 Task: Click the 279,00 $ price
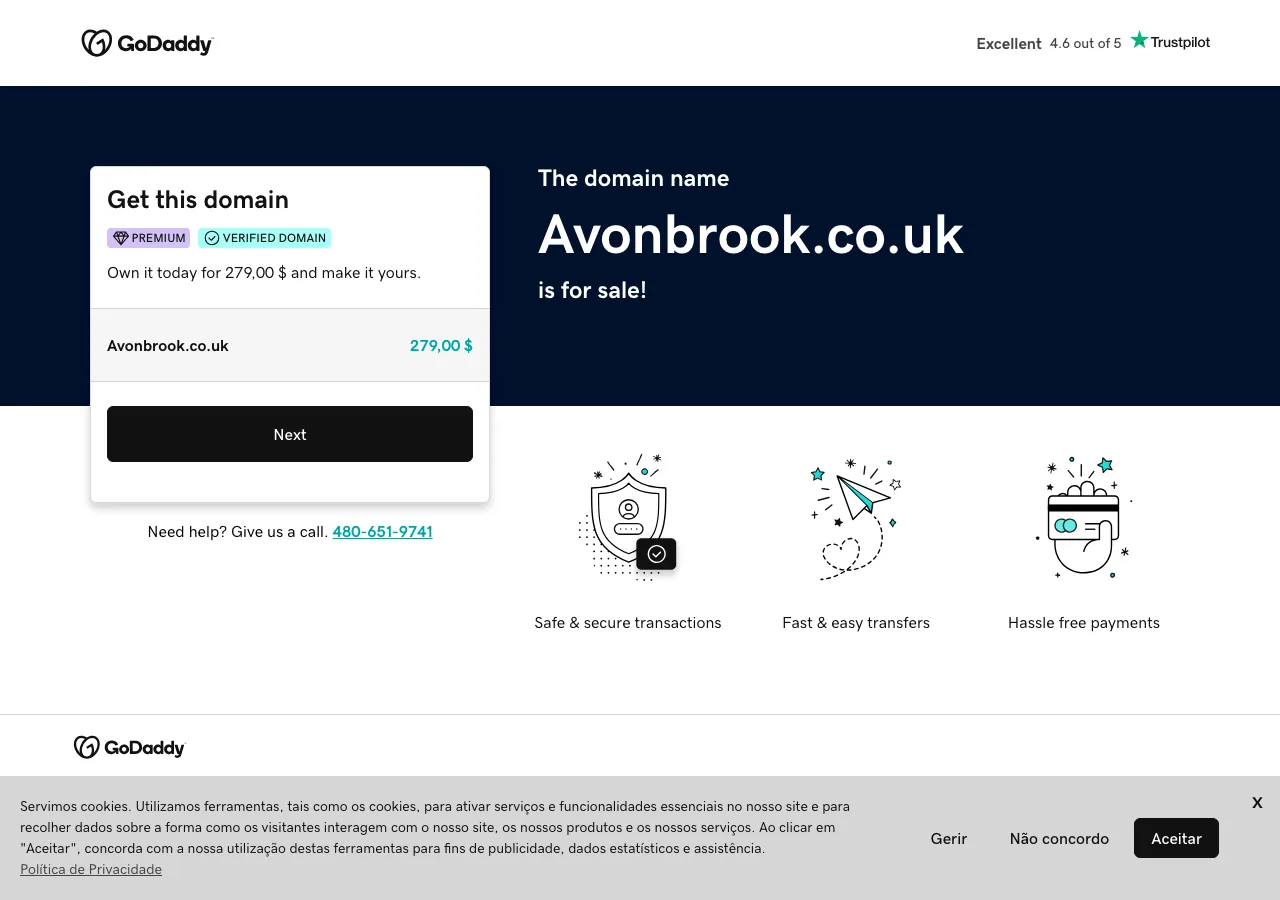click(441, 345)
